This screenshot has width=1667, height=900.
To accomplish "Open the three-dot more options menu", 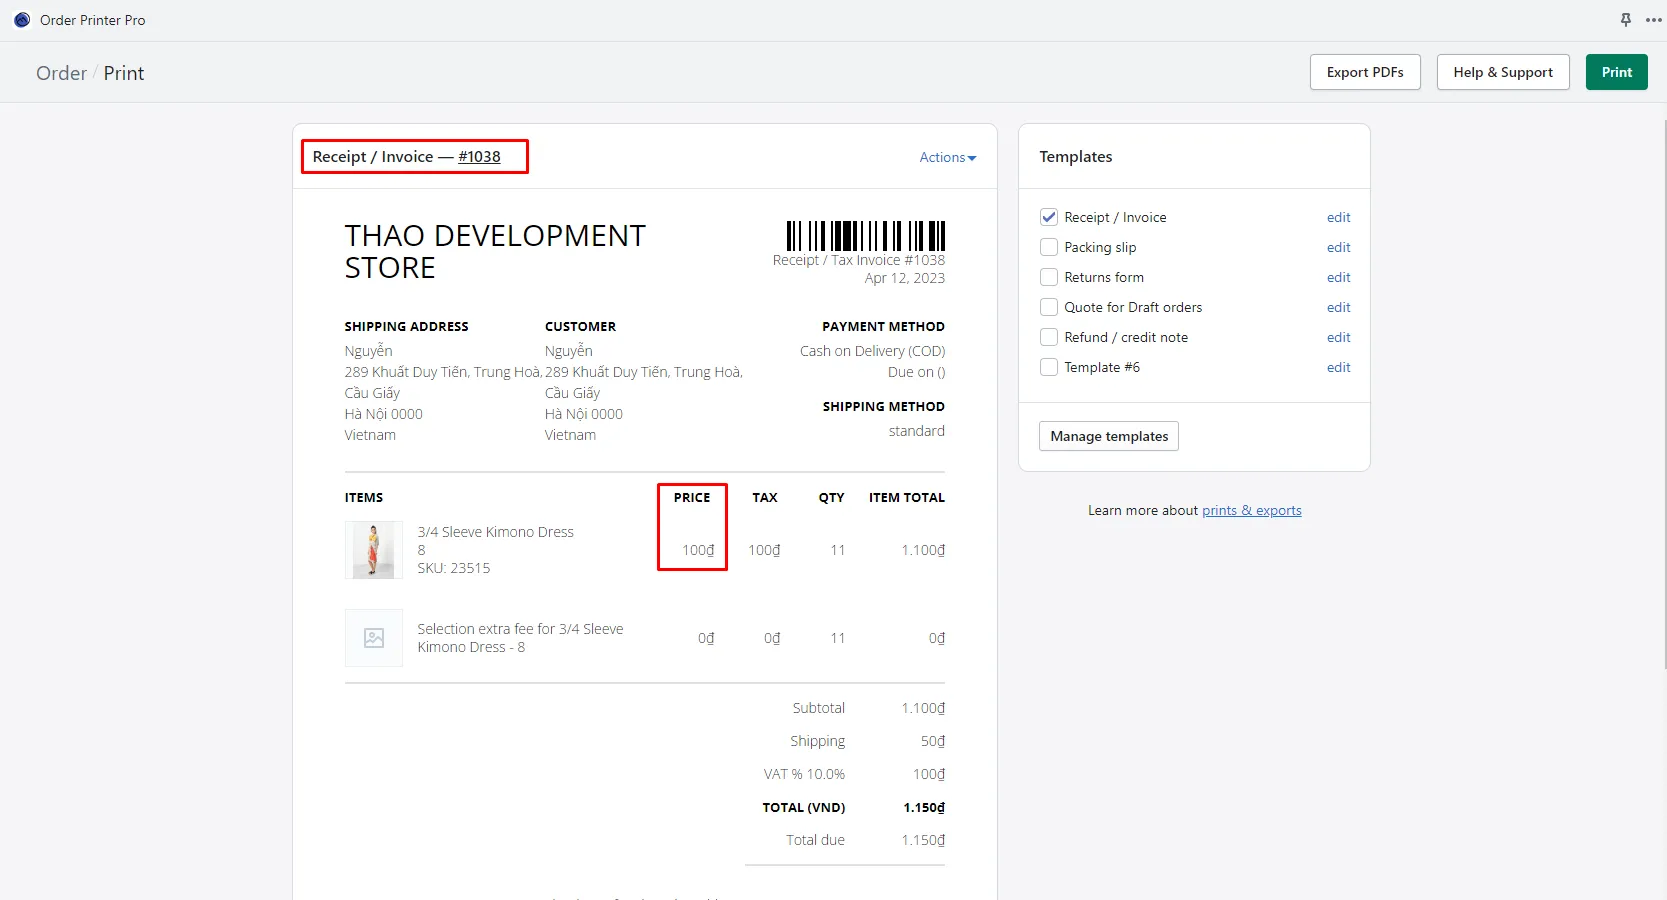I will [1654, 20].
